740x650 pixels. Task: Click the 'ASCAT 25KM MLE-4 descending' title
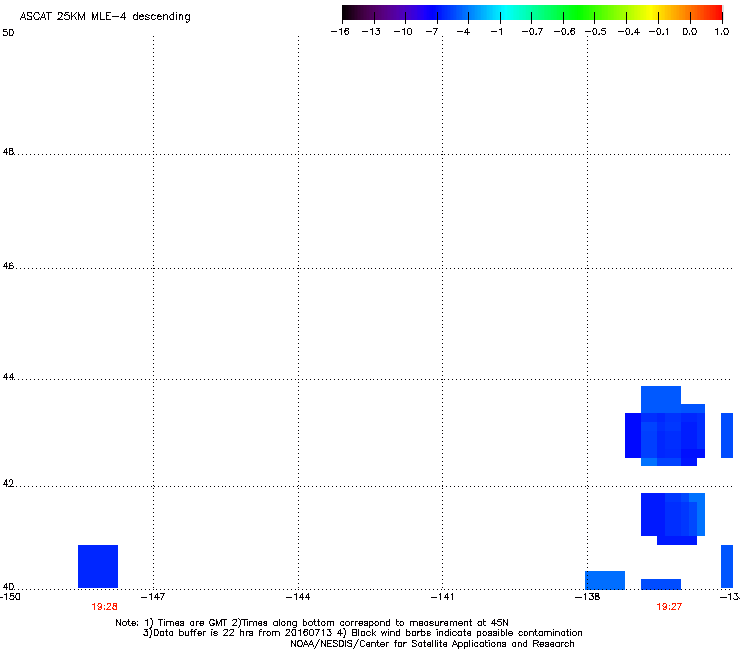click(105, 17)
